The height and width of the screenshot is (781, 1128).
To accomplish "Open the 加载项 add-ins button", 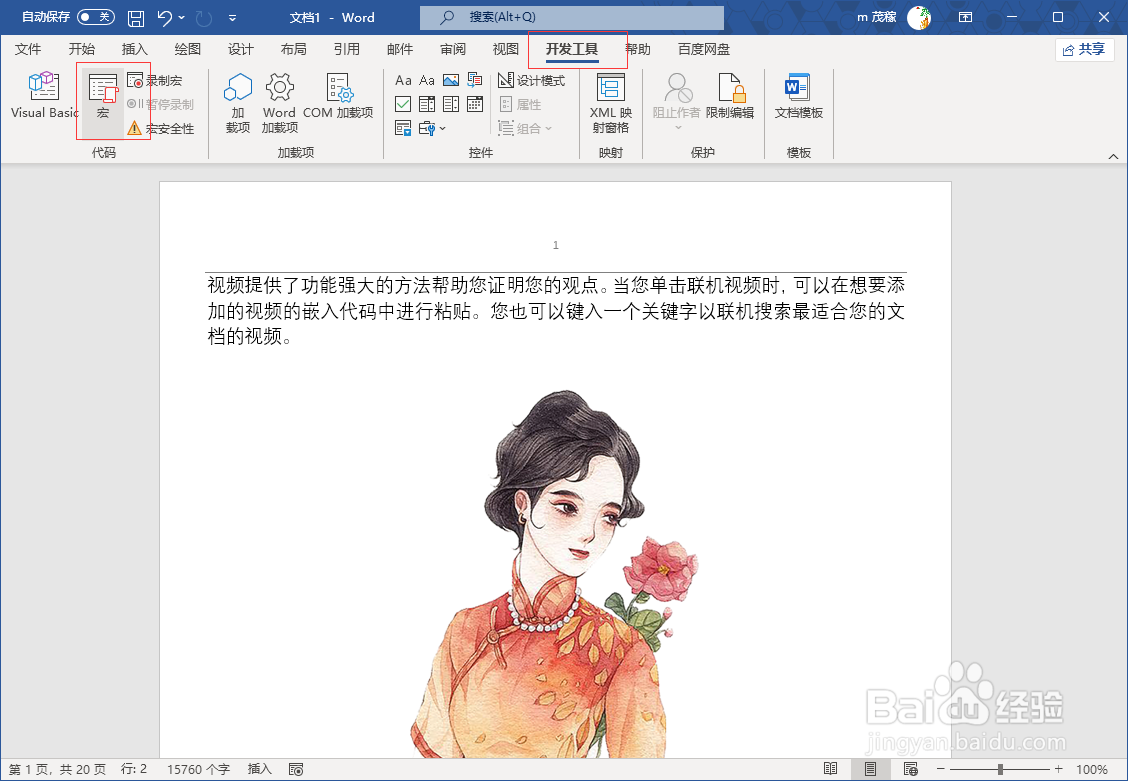I will click(237, 103).
